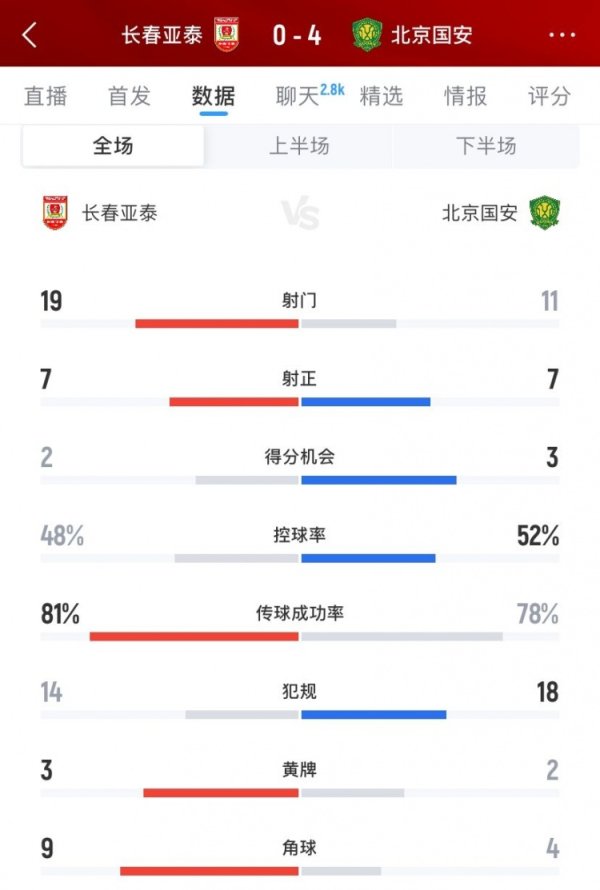Open the 评分 ratings page
600x890 pixels.
[549, 96]
